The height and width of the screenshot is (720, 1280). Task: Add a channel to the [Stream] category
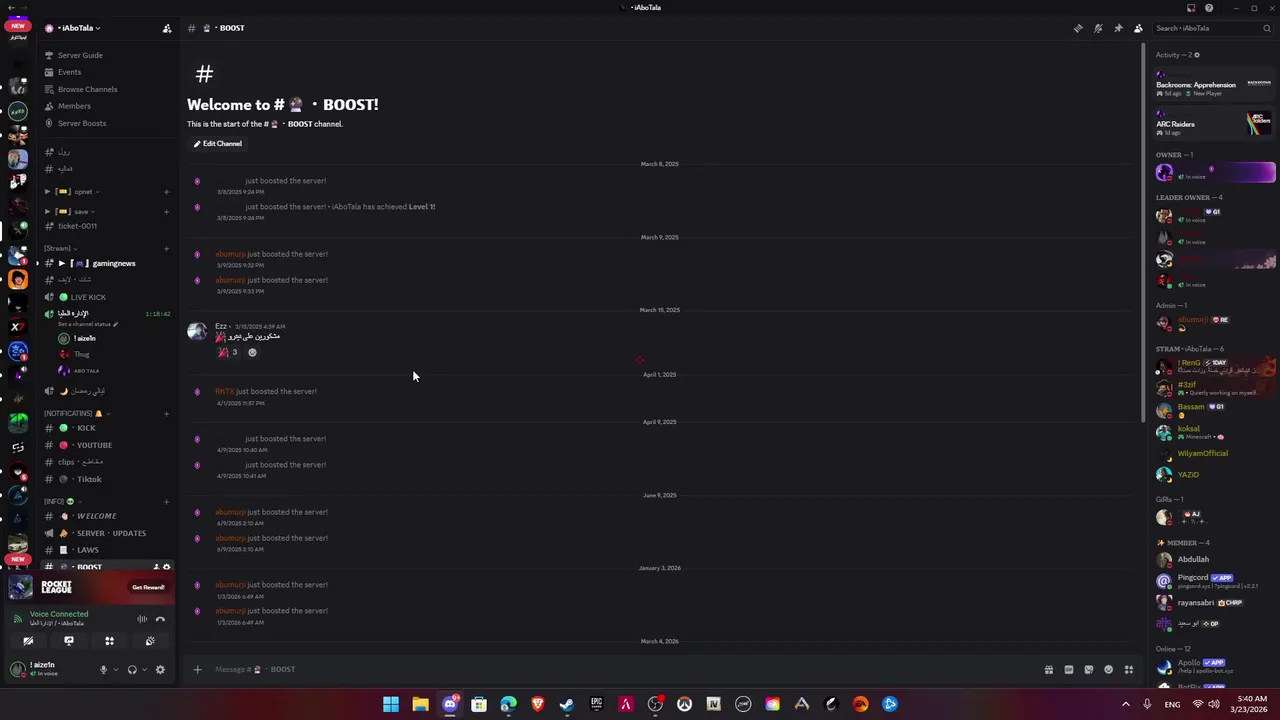click(166, 248)
